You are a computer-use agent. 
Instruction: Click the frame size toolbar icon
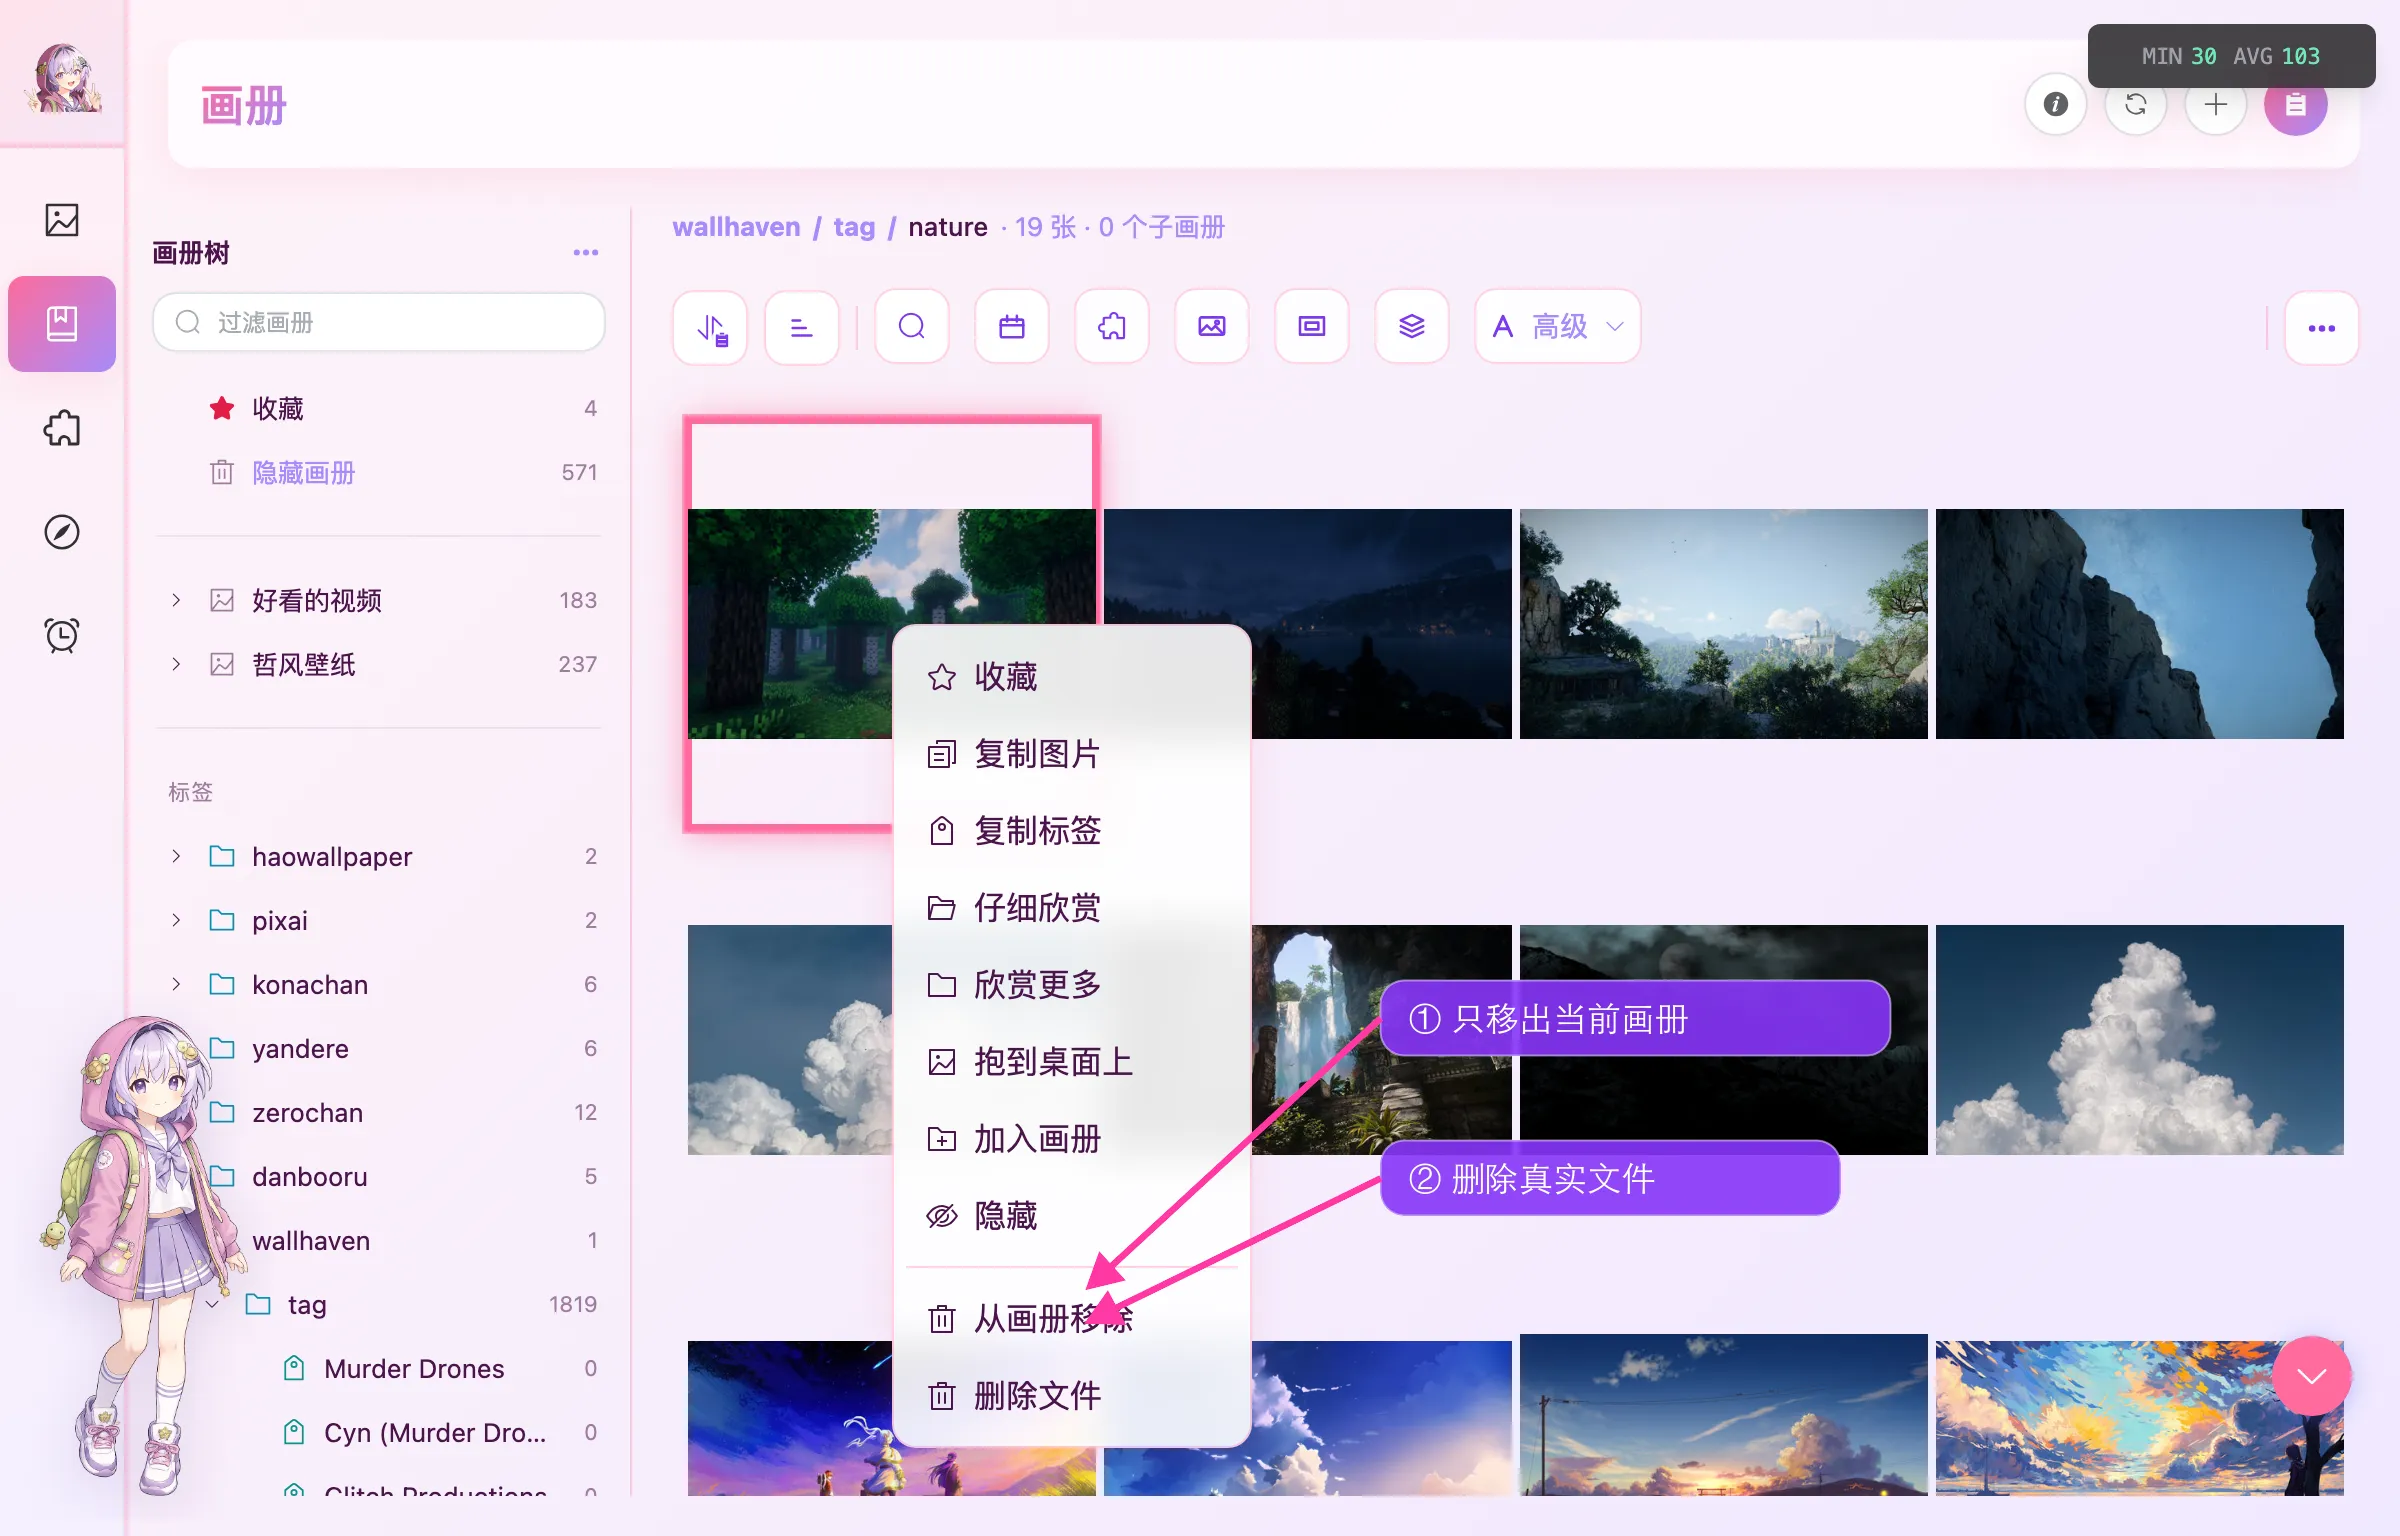[1312, 327]
